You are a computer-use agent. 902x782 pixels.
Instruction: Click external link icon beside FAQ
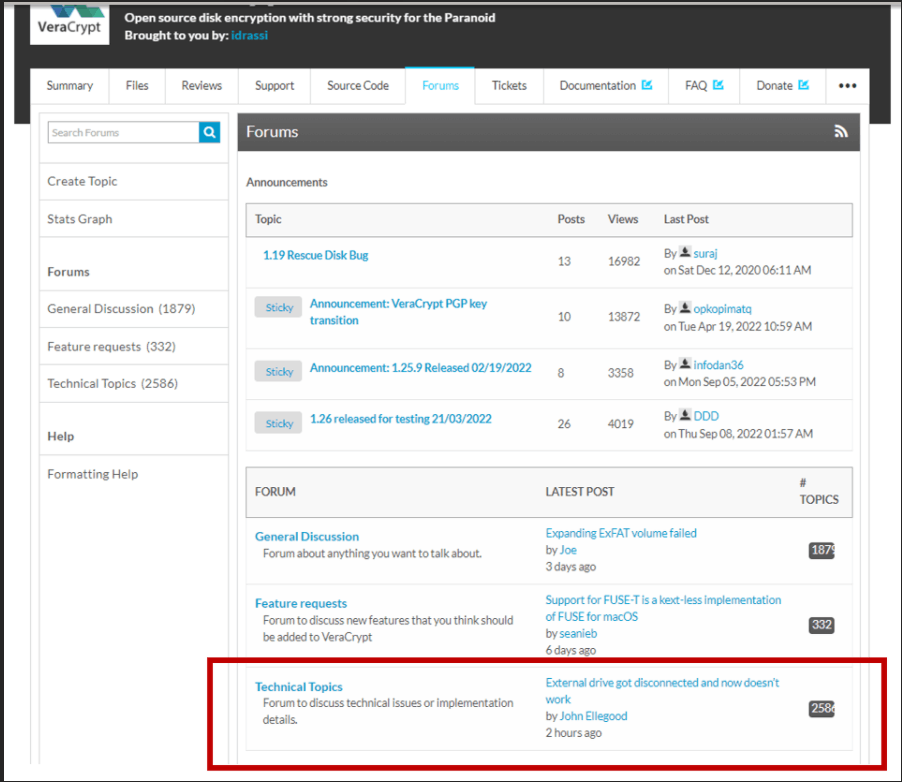pyautogui.click(x=718, y=85)
